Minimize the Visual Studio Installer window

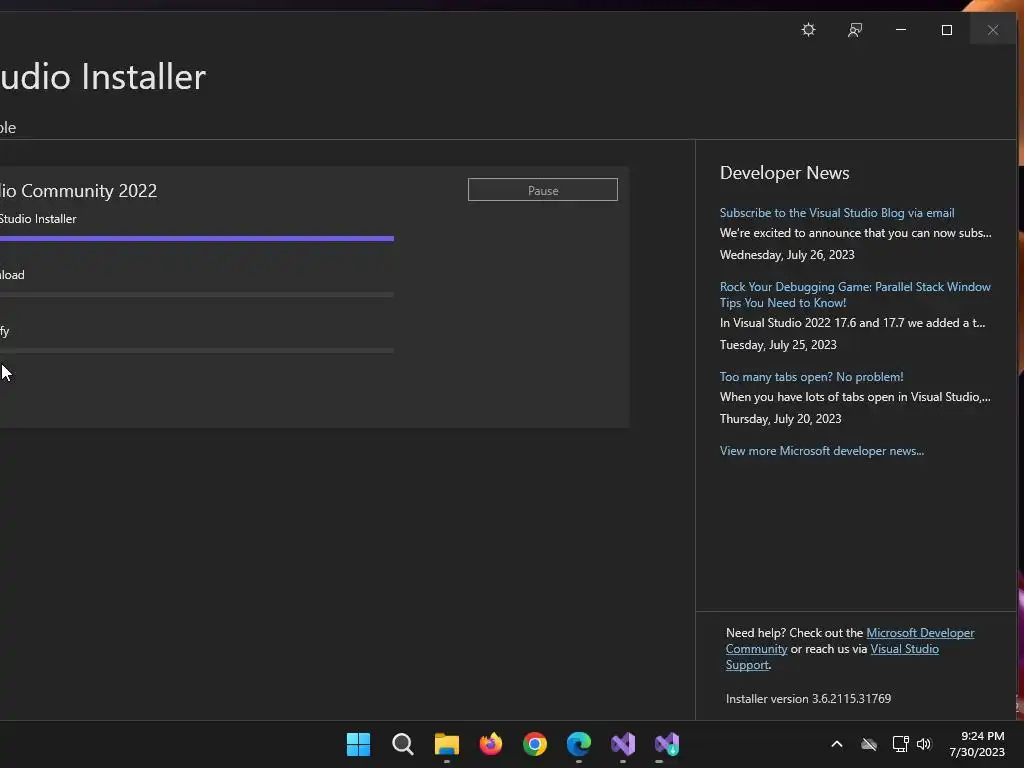tap(901, 30)
